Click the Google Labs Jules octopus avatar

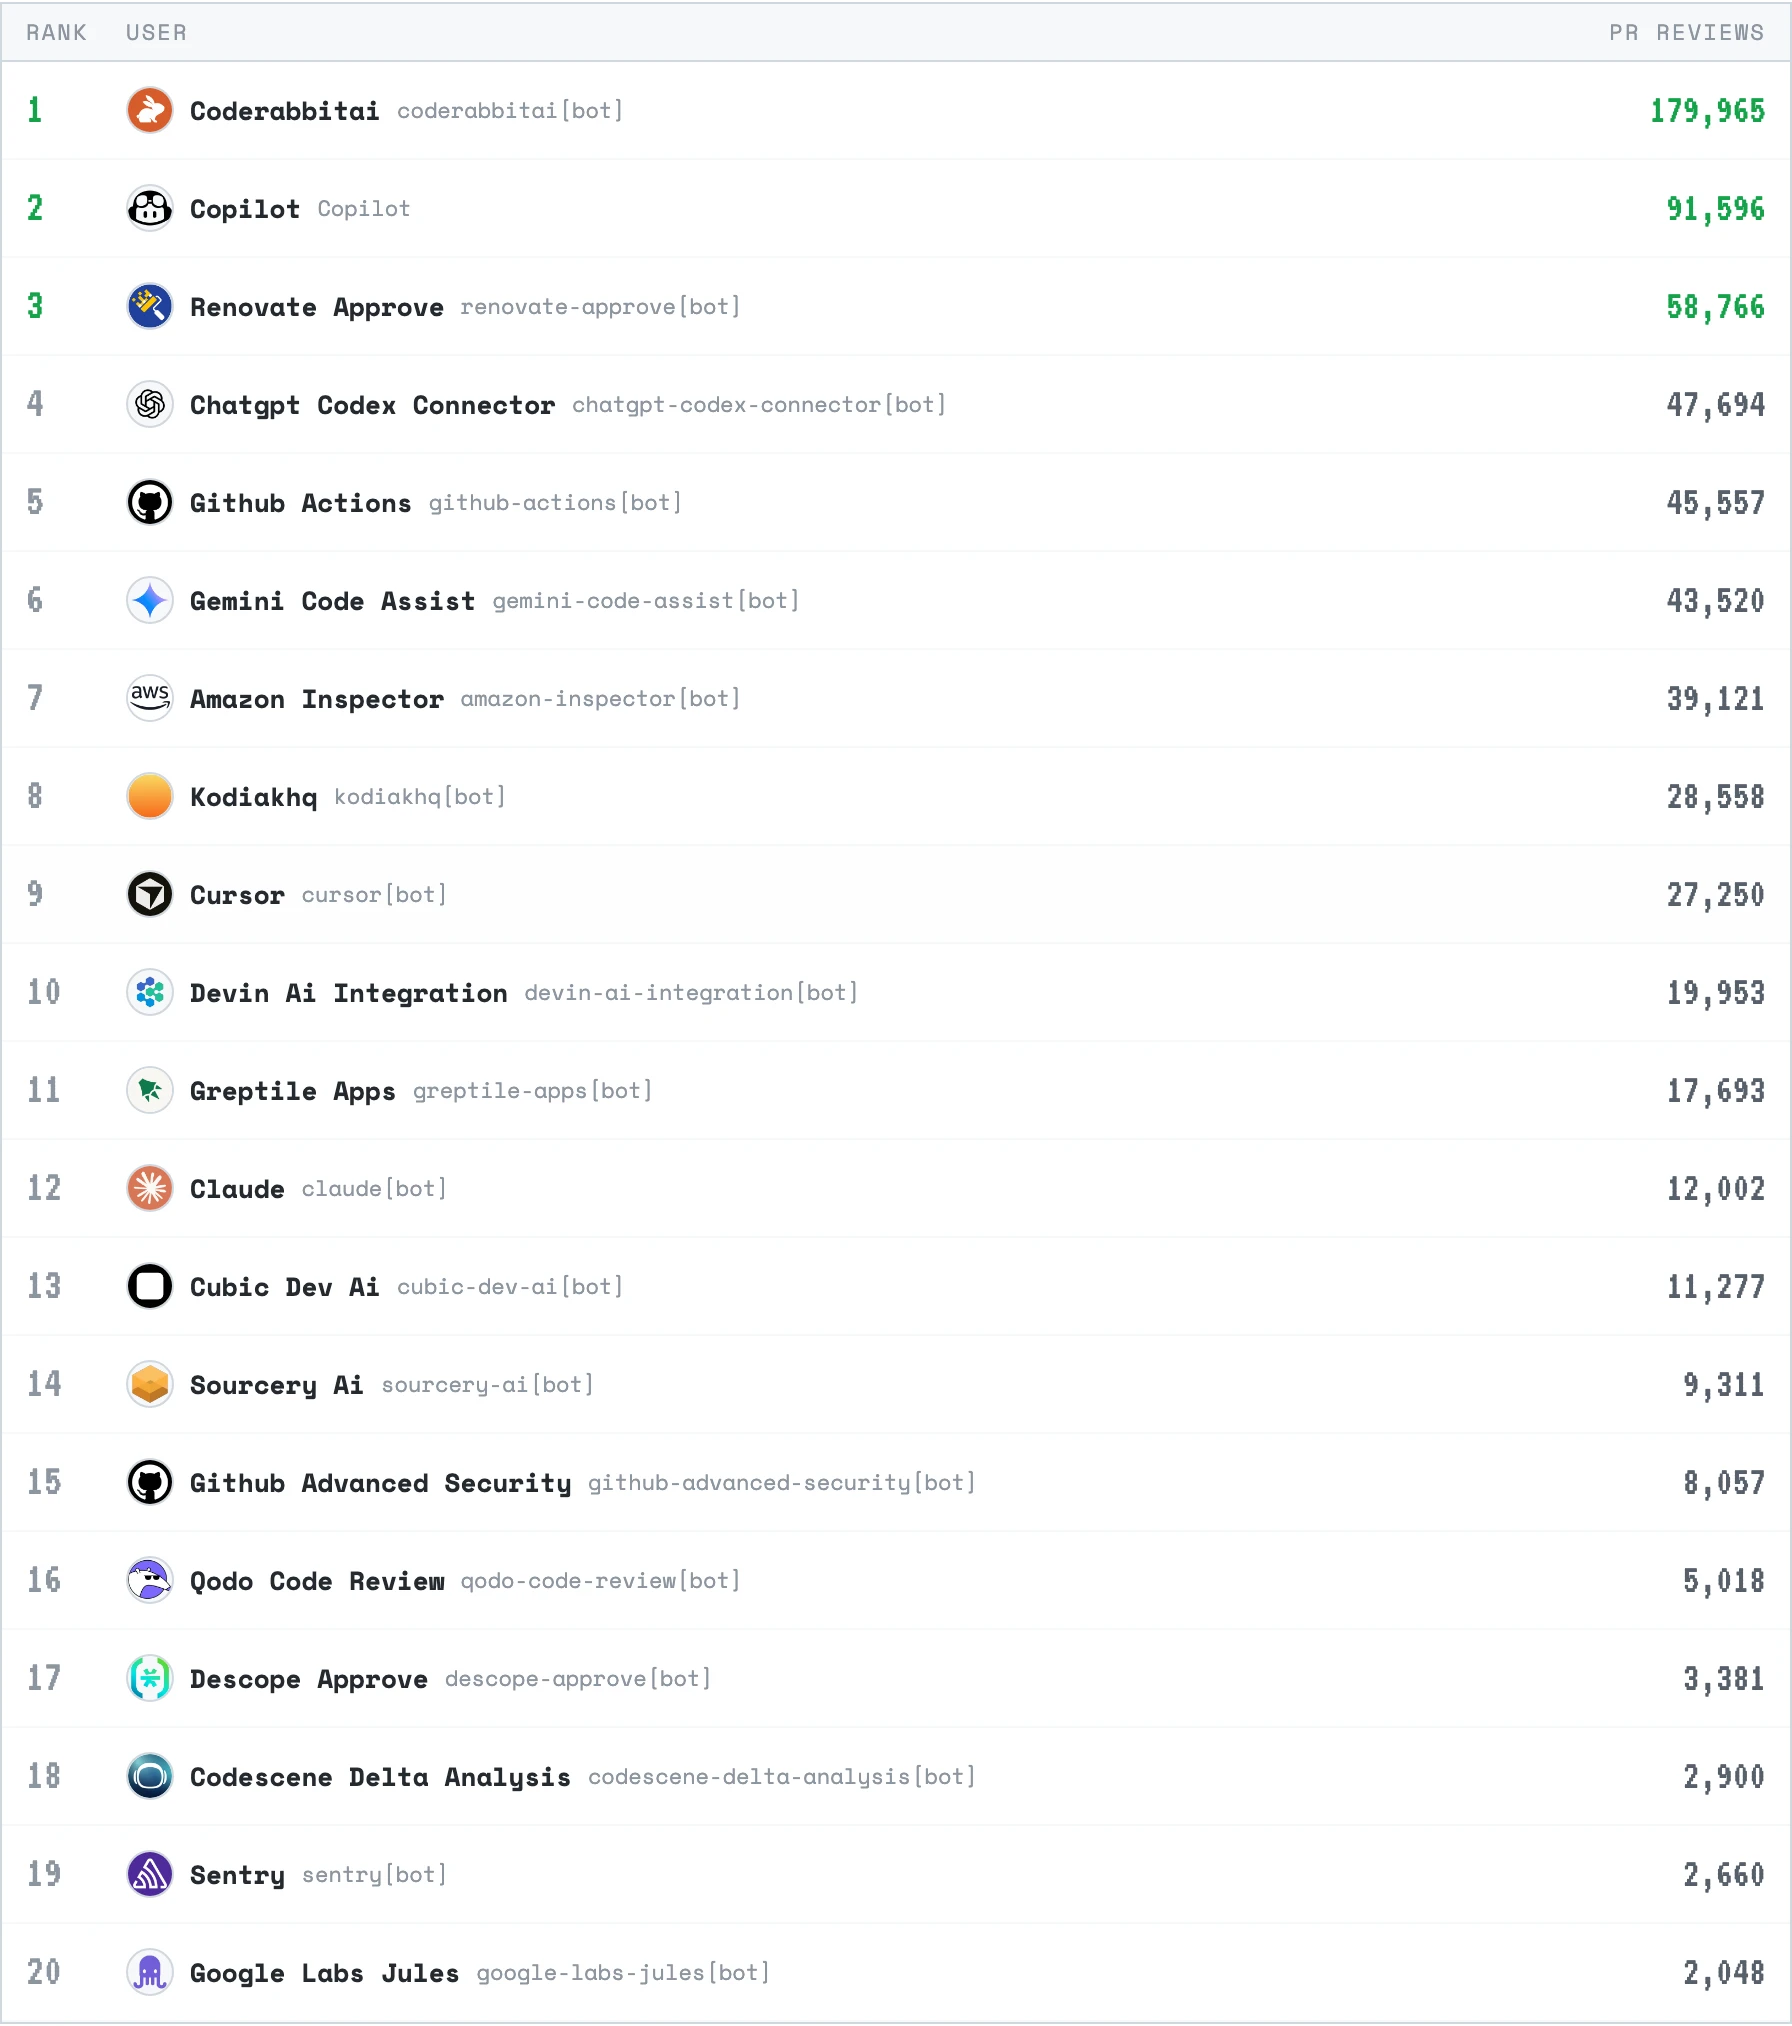pos(149,1973)
